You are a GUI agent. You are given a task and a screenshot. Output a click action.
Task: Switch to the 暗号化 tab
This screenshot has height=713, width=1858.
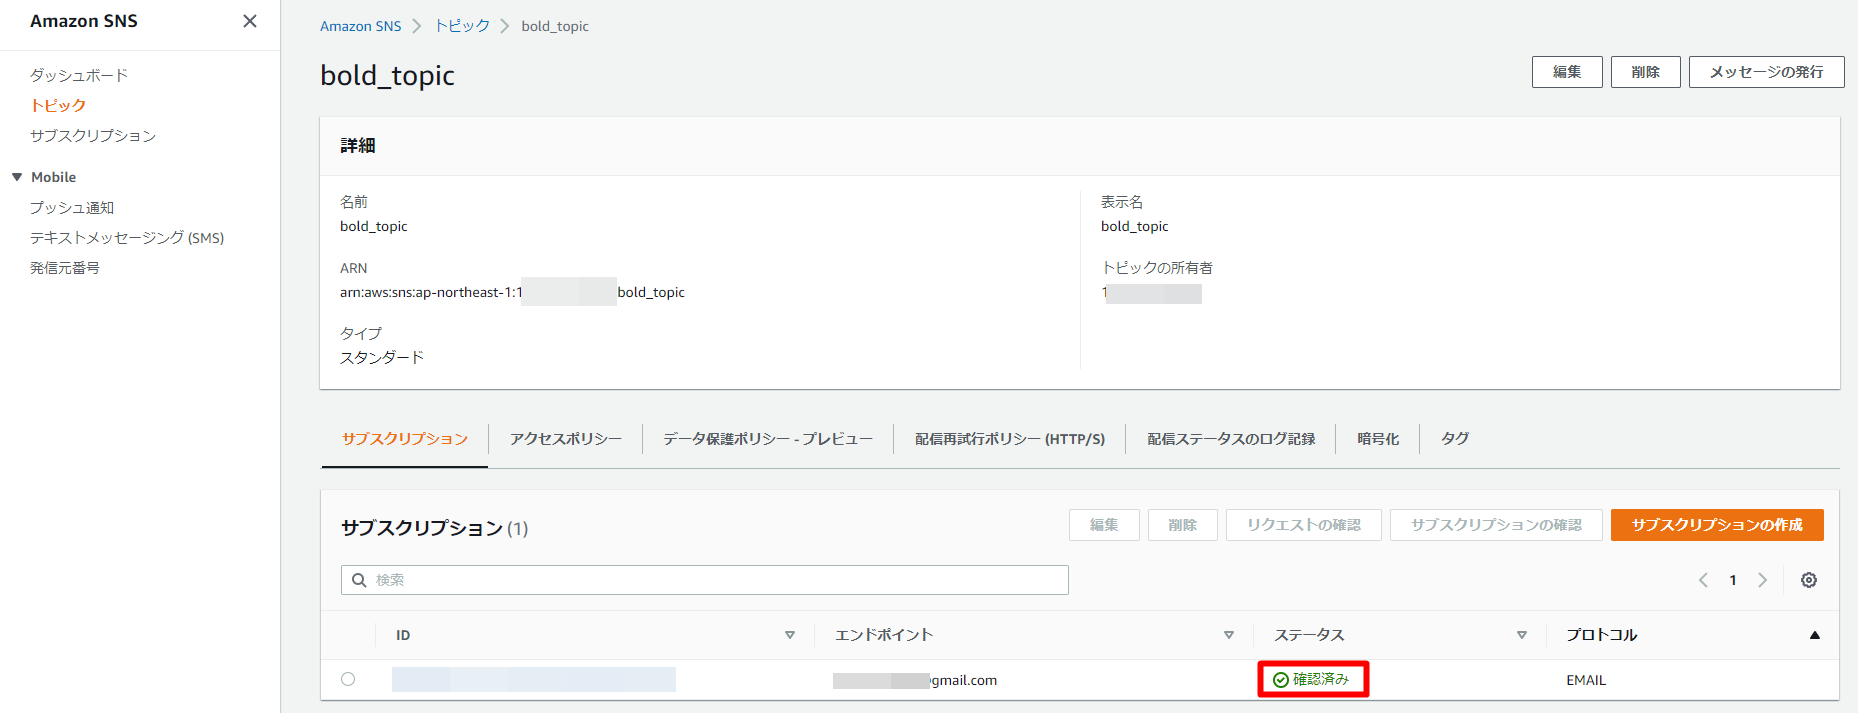1378,439
